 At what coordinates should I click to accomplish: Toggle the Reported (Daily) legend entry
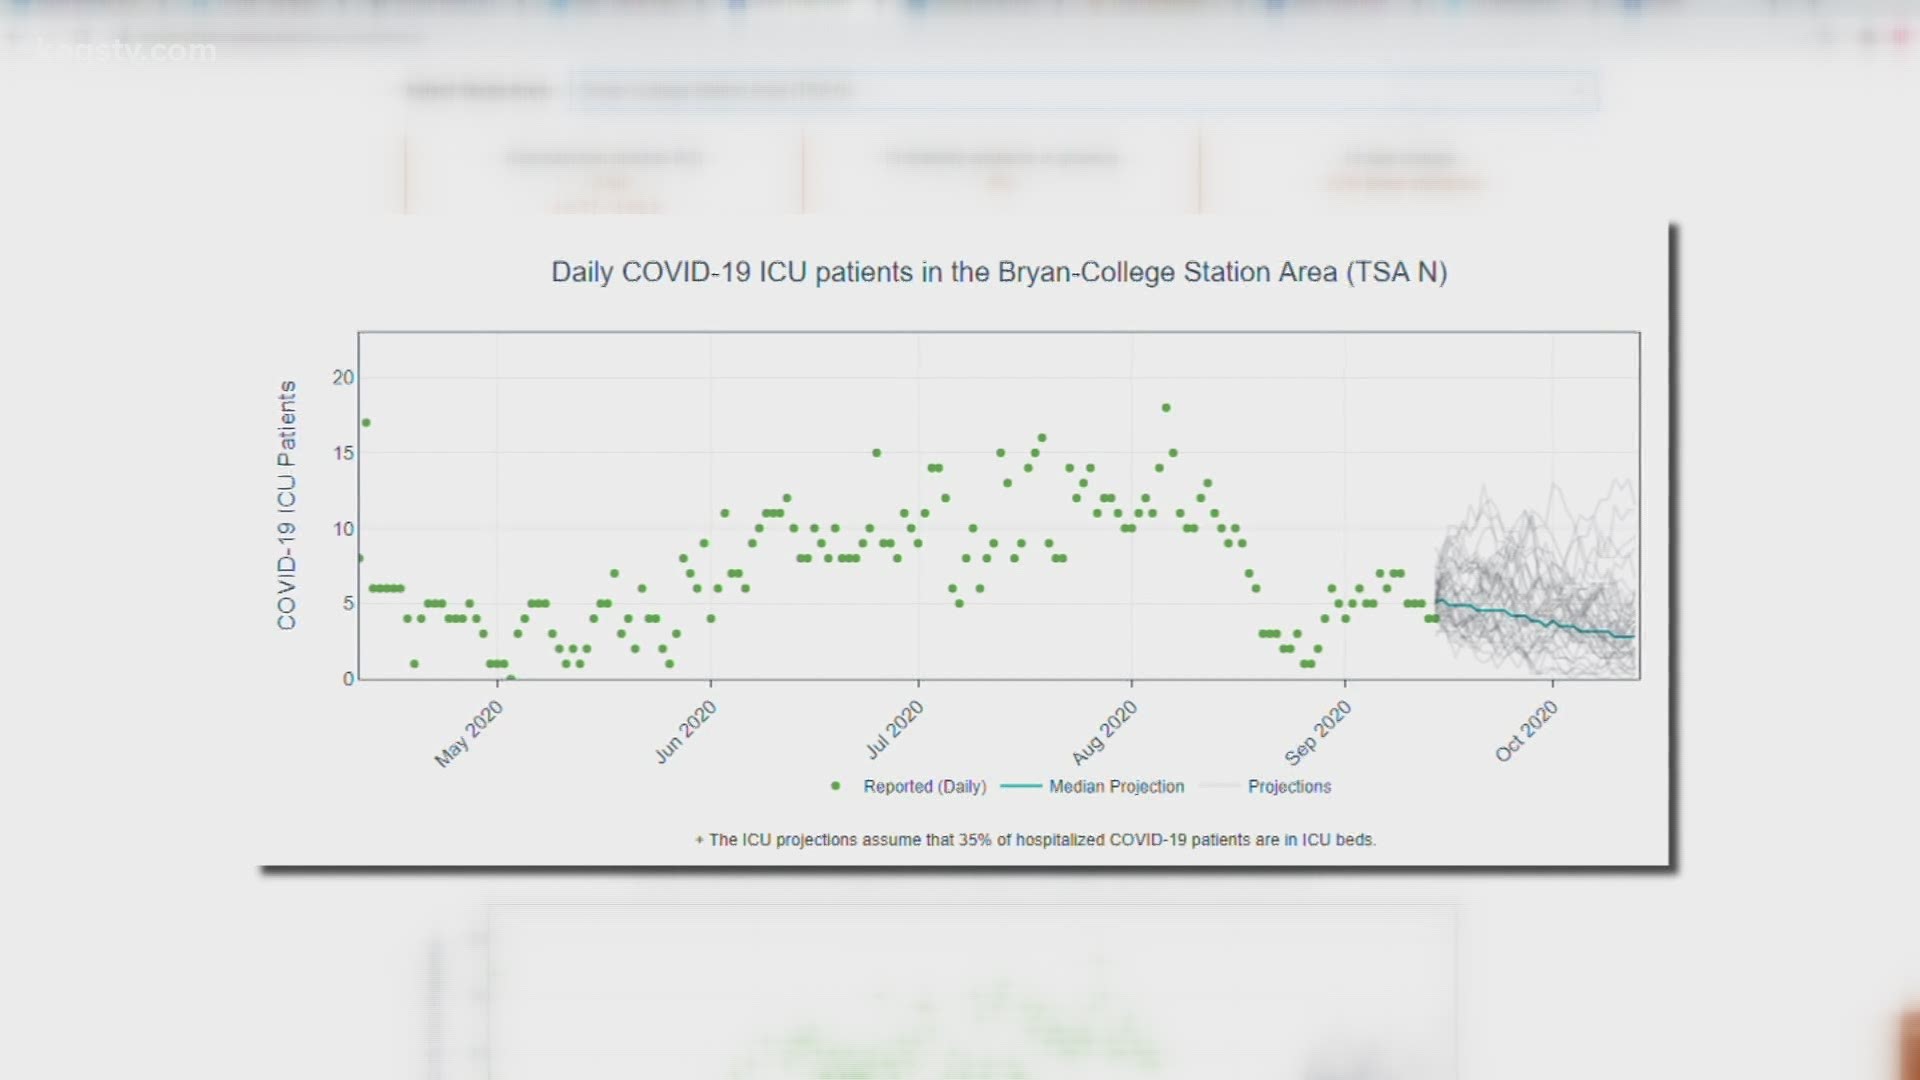click(x=924, y=787)
